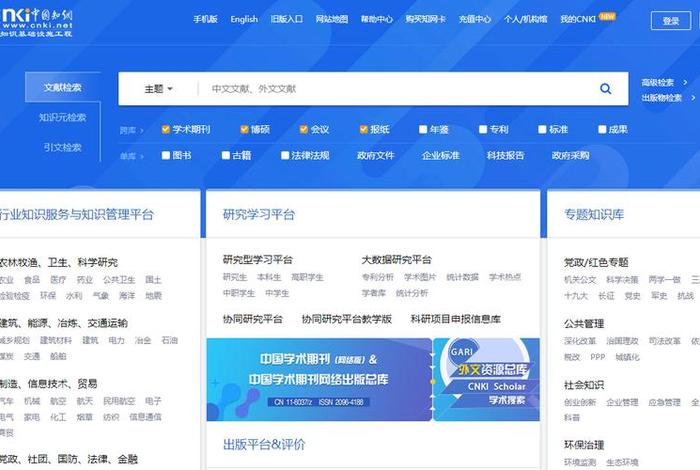Check the 古籍 checkbox
This screenshot has height=470, width=700.
pos(226,155)
